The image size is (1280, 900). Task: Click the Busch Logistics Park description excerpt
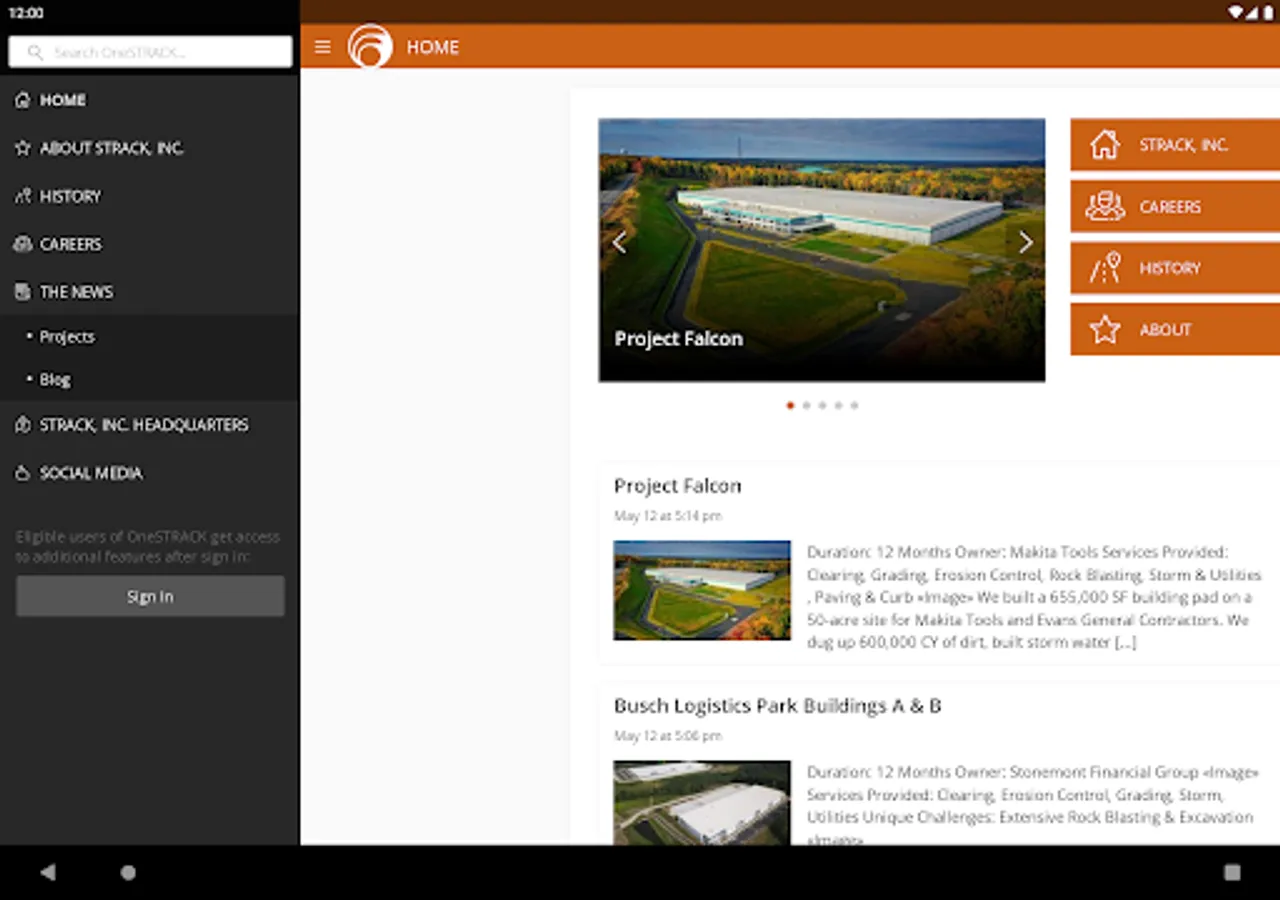[x=1032, y=806]
